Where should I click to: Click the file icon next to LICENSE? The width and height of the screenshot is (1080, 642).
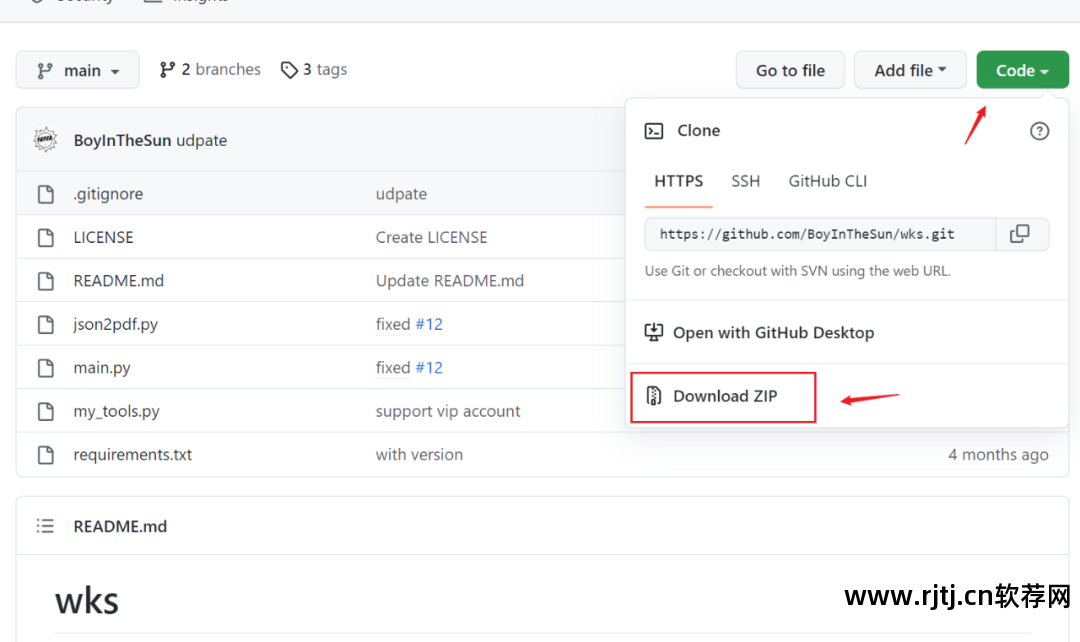(x=45, y=238)
